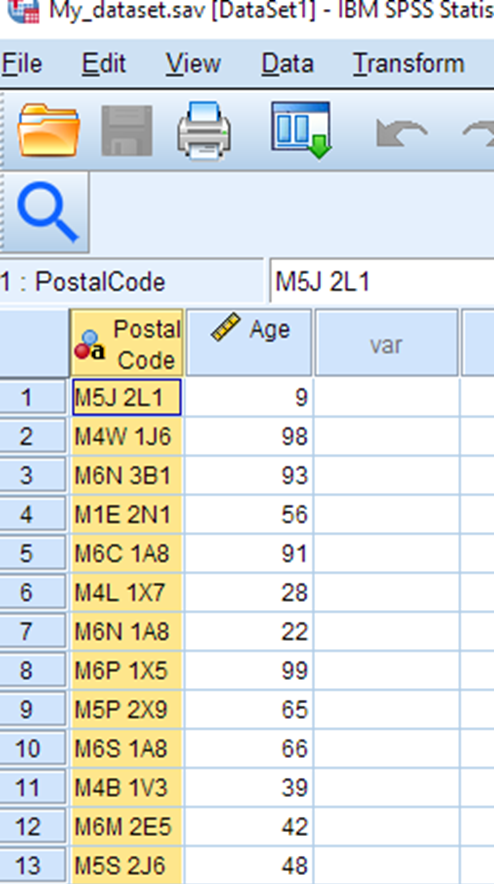
Task: Click the SPSS application icon in title bar
Action: click(x=23, y=10)
